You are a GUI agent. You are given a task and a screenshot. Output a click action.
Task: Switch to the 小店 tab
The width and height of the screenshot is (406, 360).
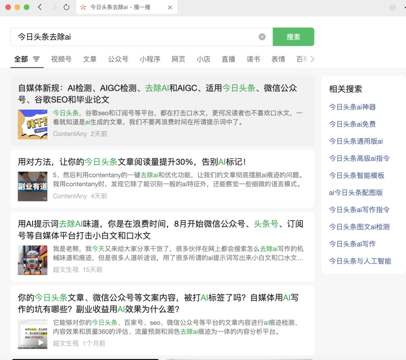coord(203,59)
